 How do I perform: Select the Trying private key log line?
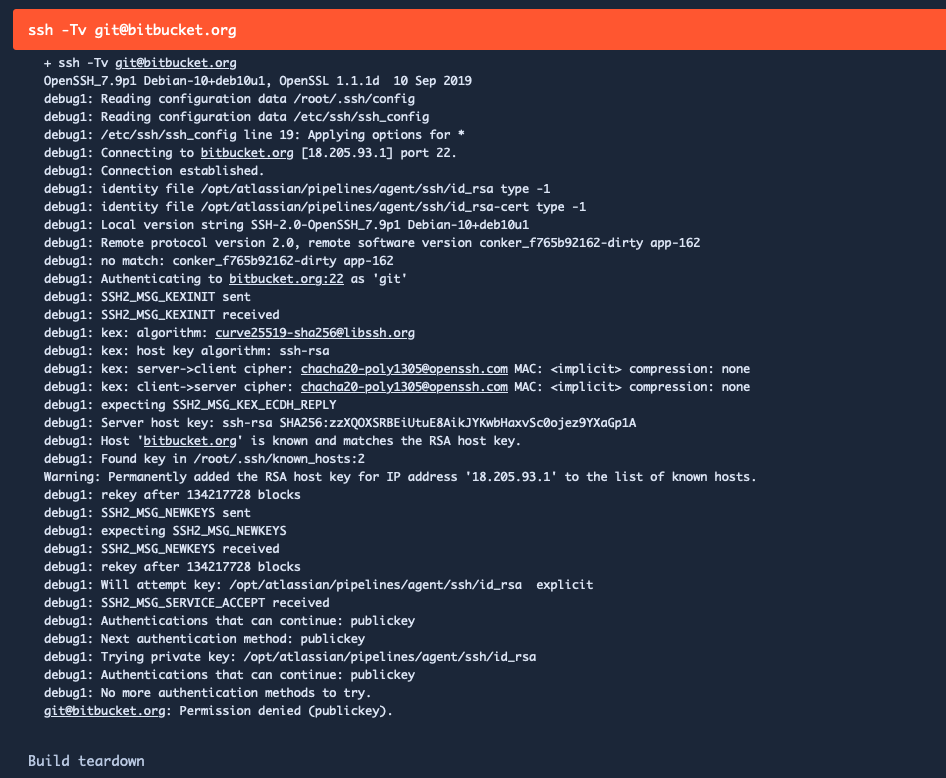(290, 657)
